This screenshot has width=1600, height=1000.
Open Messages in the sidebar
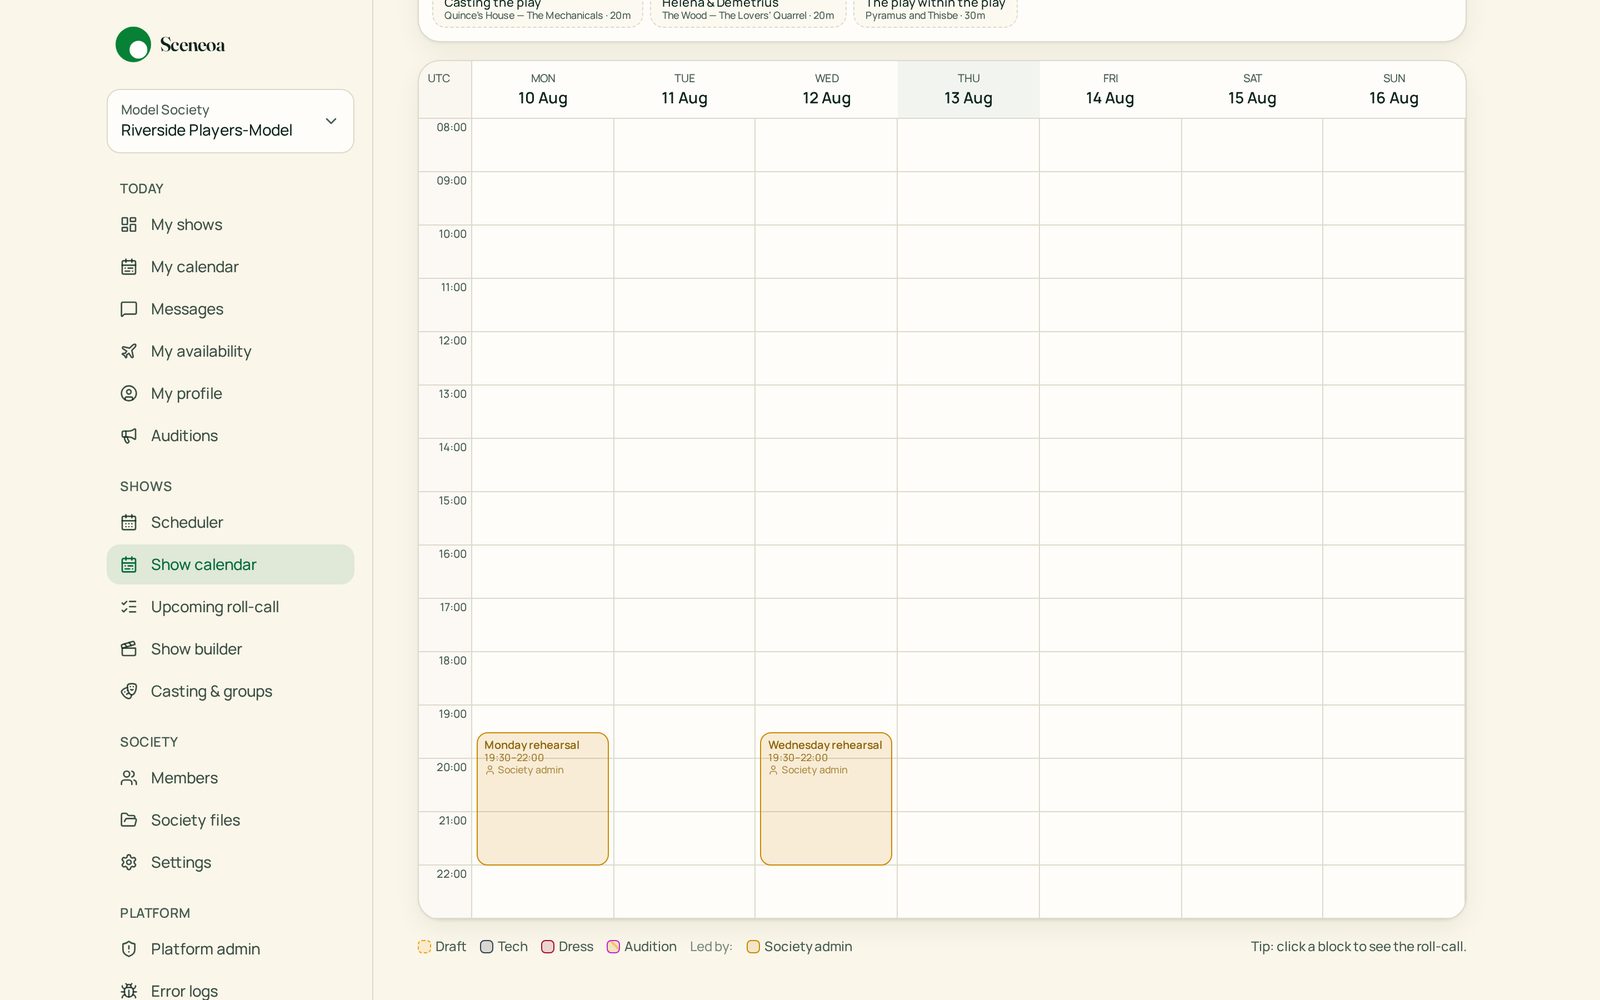230,309
